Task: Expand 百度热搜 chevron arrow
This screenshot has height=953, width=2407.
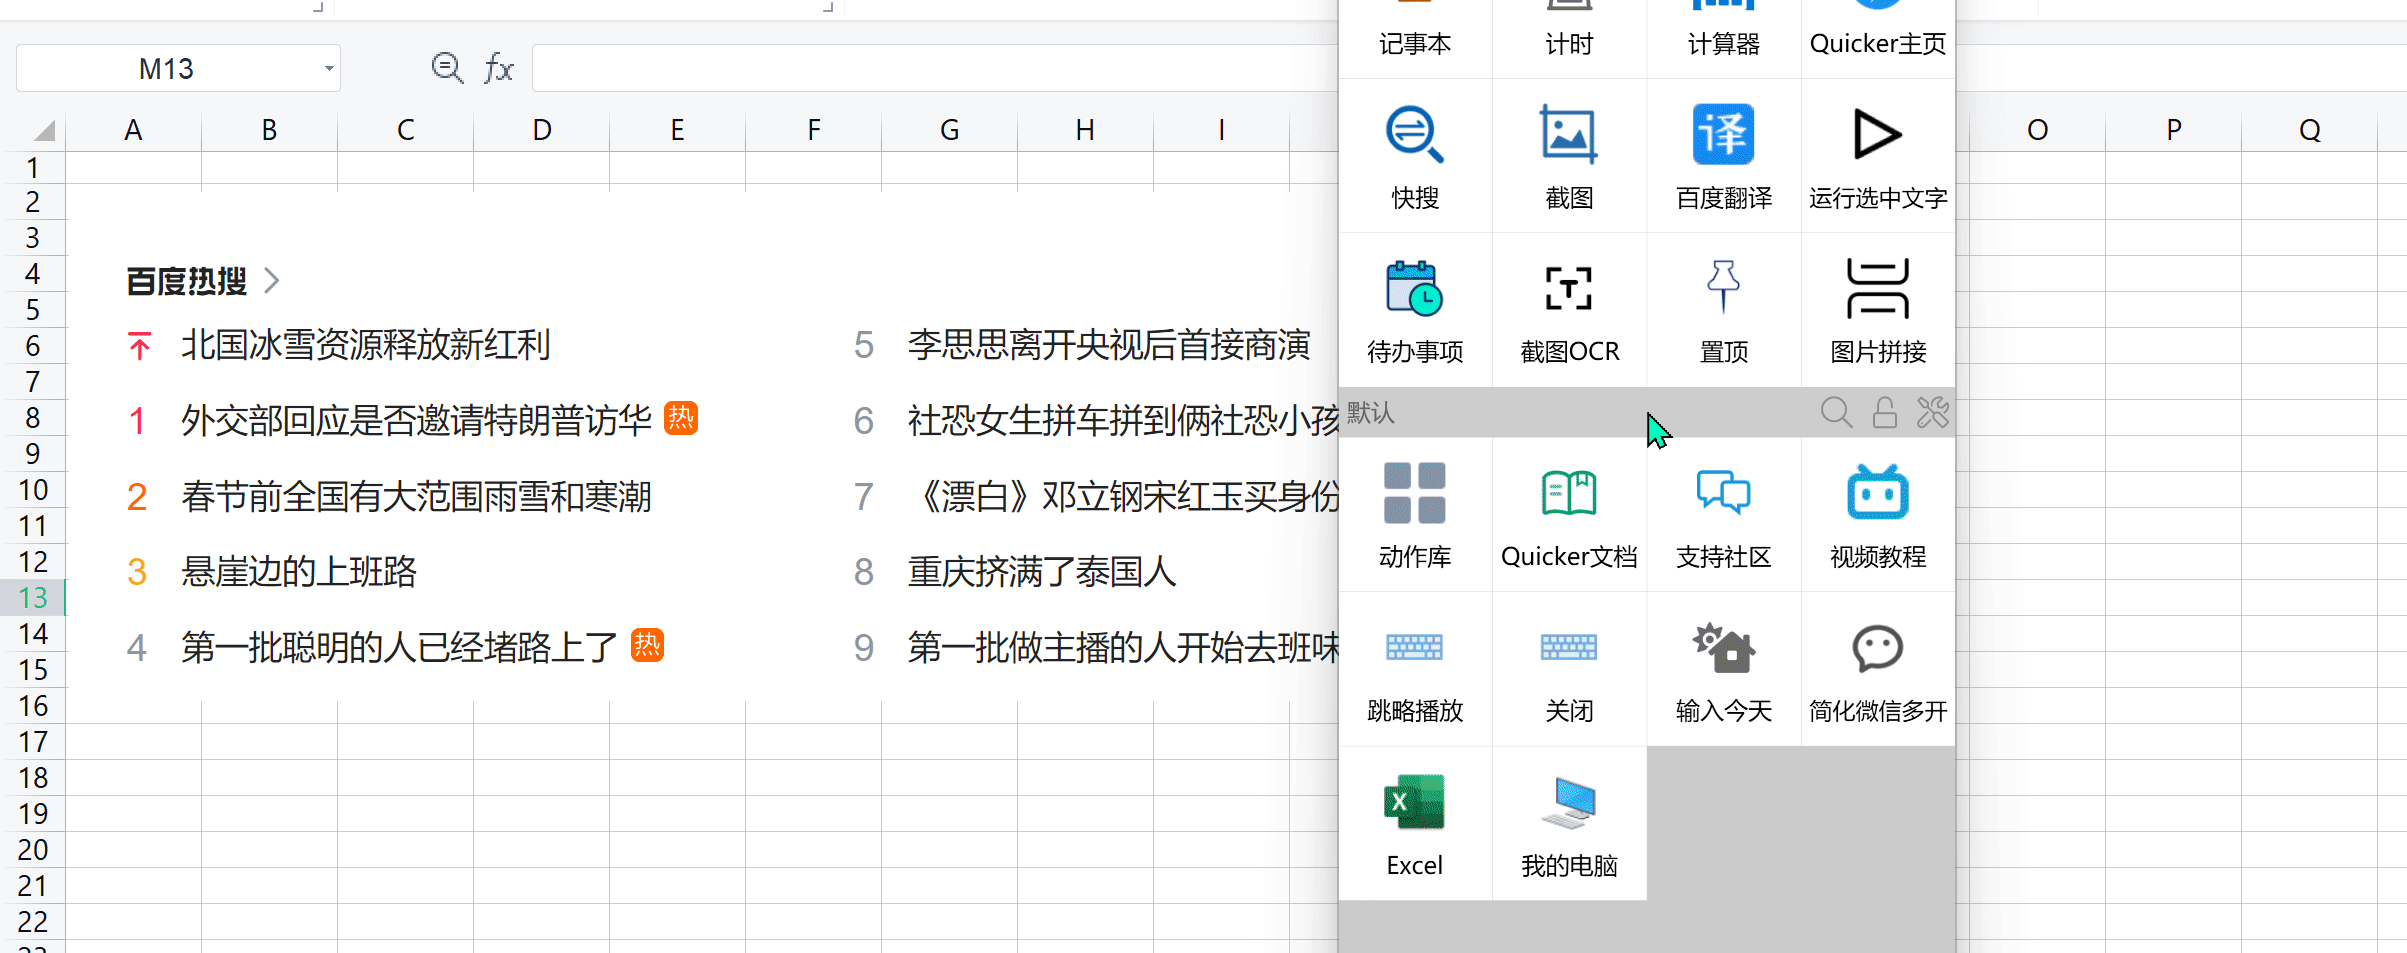Action: [271, 280]
